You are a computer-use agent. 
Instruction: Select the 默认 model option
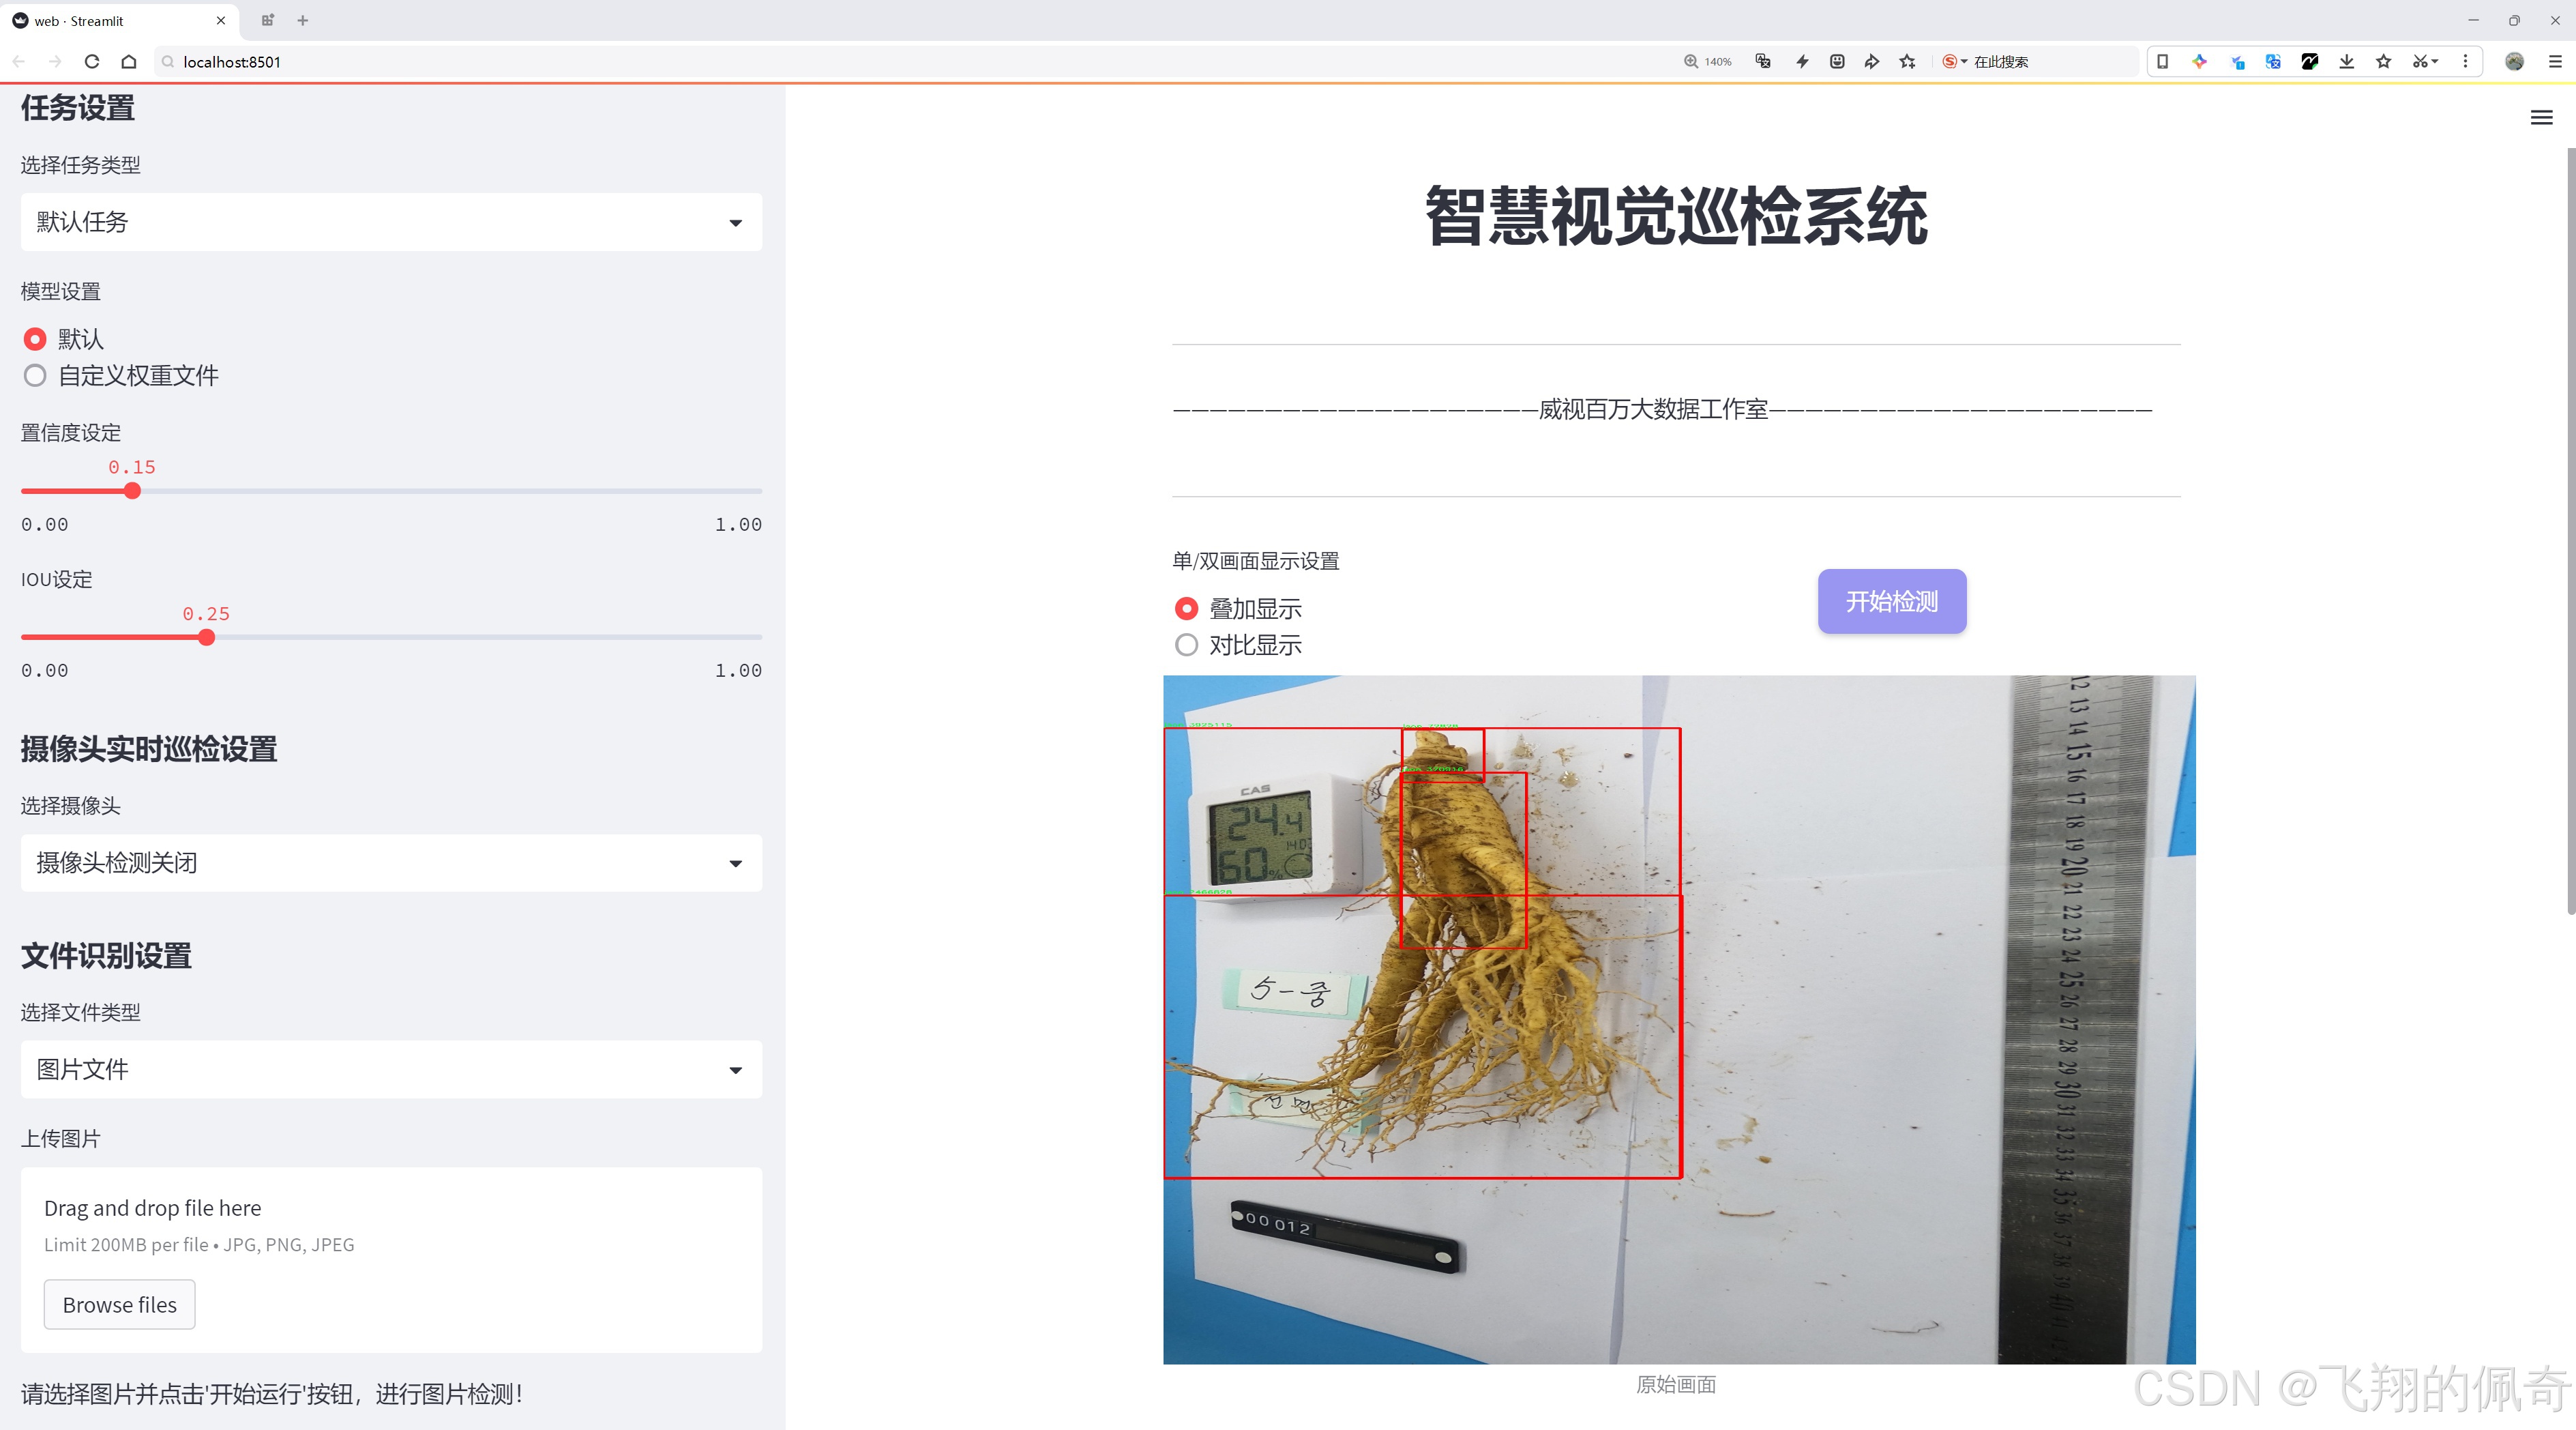tap(35, 339)
